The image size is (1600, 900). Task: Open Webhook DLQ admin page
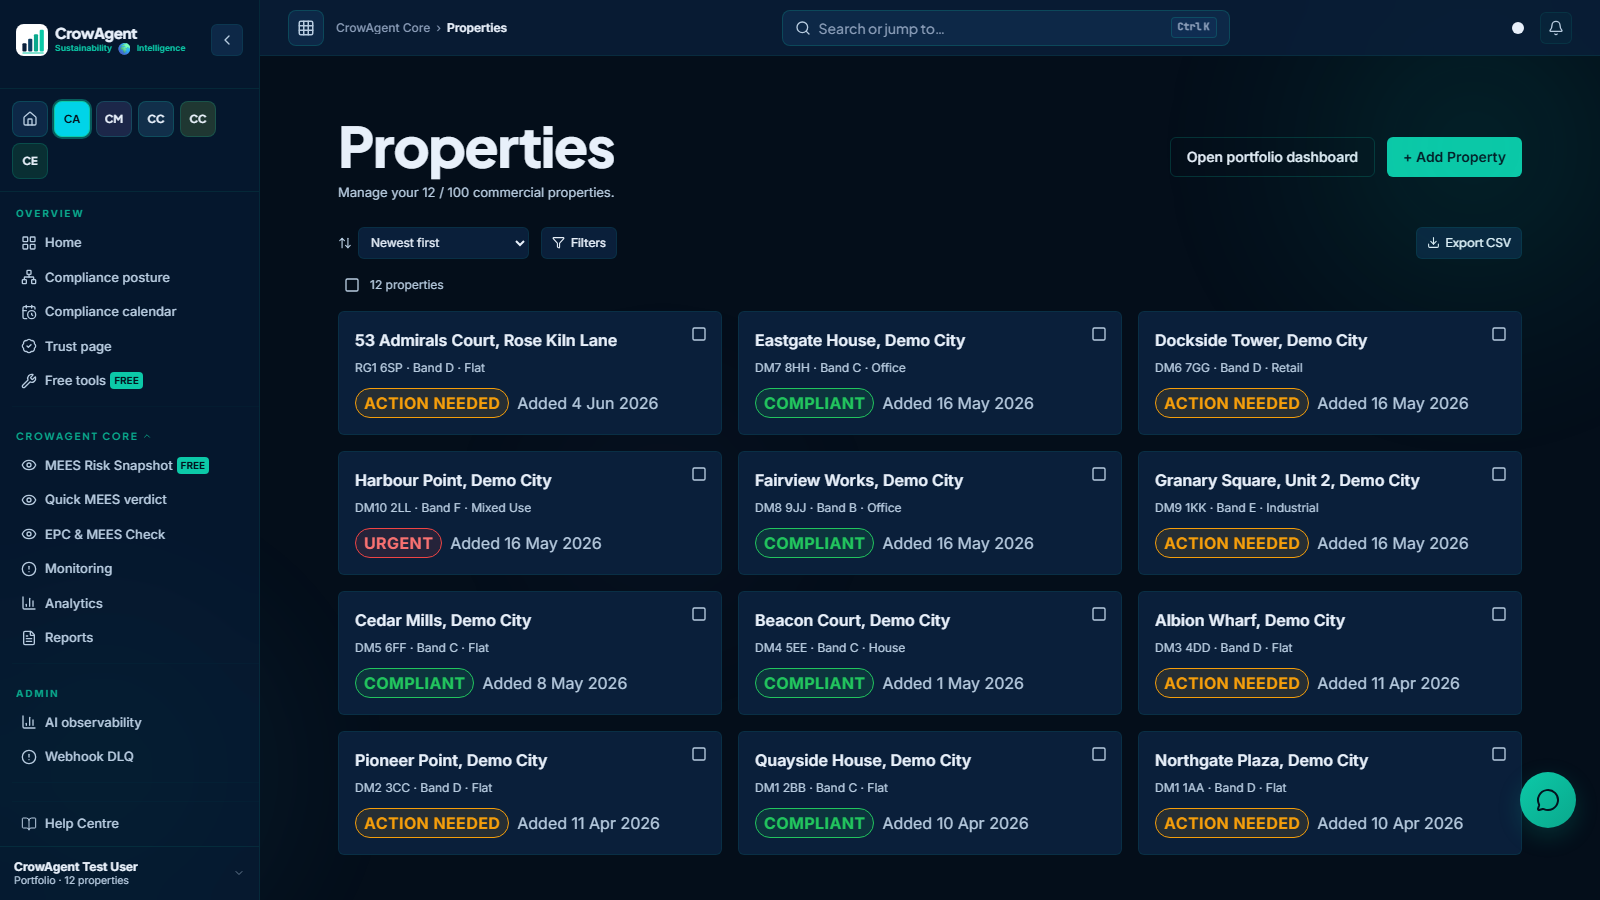(x=89, y=757)
